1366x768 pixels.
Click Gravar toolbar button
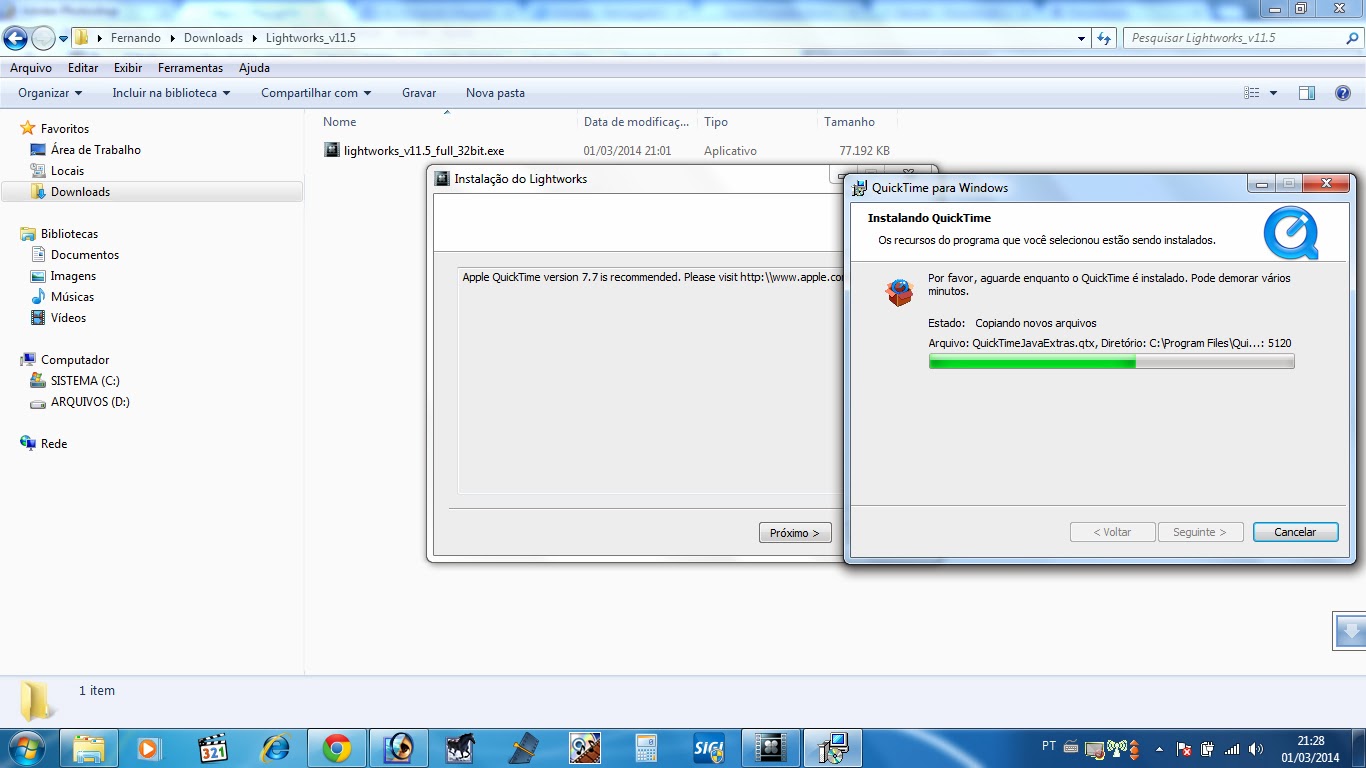pos(419,93)
